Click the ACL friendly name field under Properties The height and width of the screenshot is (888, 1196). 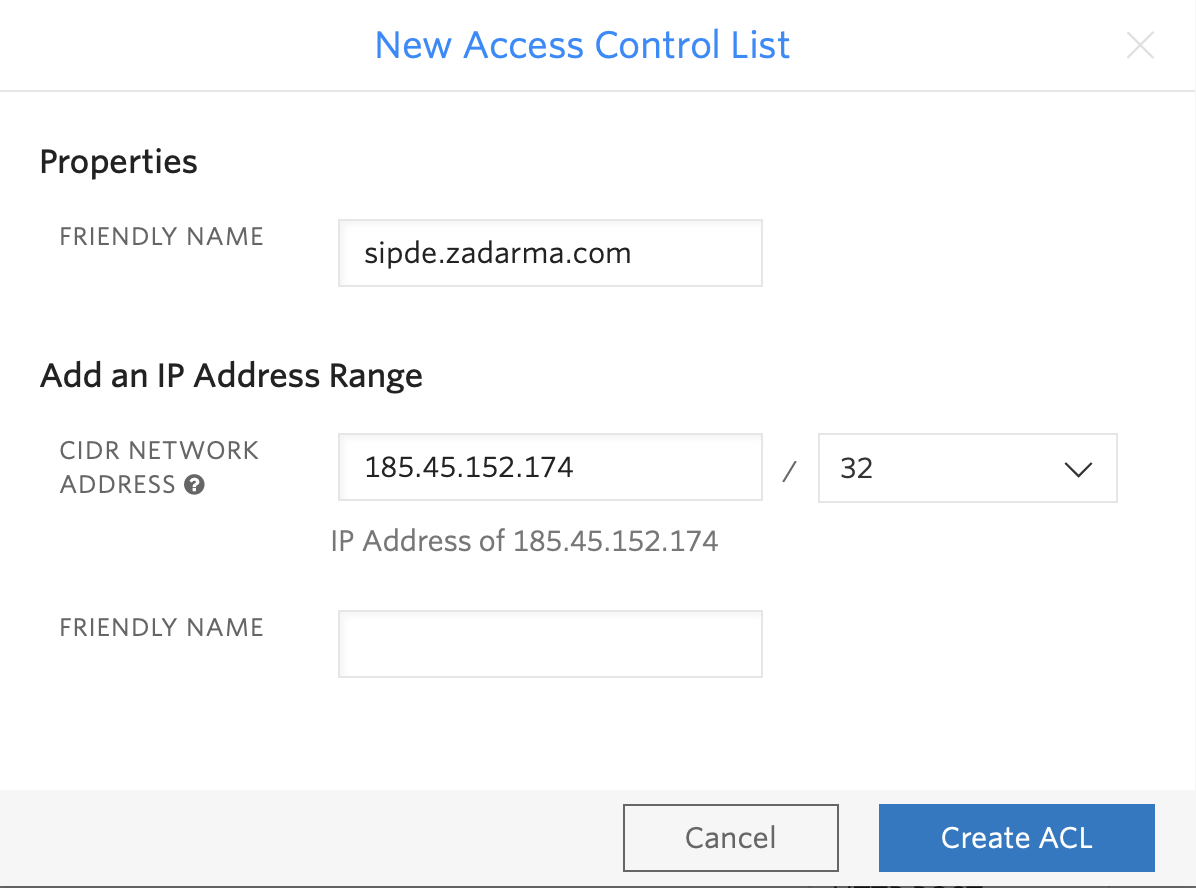tap(550, 253)
